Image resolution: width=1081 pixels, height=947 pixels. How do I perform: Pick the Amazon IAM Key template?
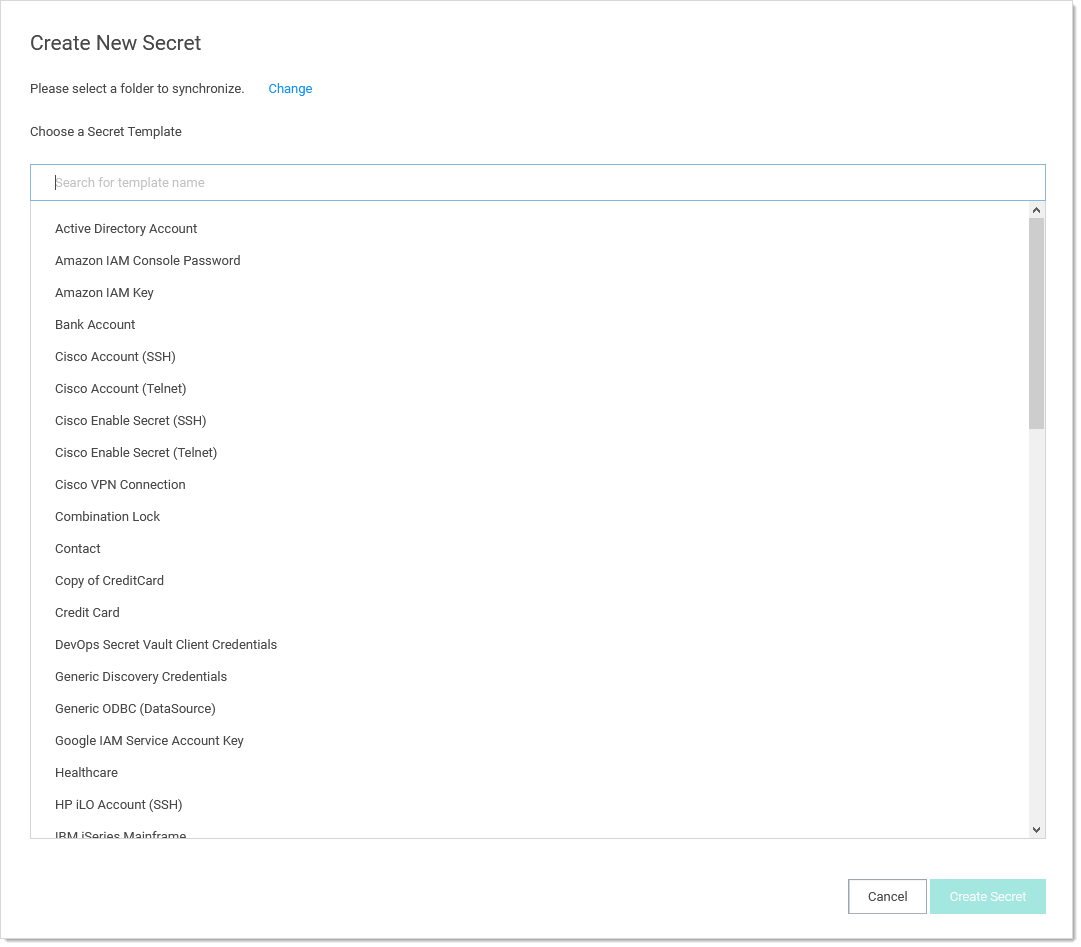click(x=104, y=293)
